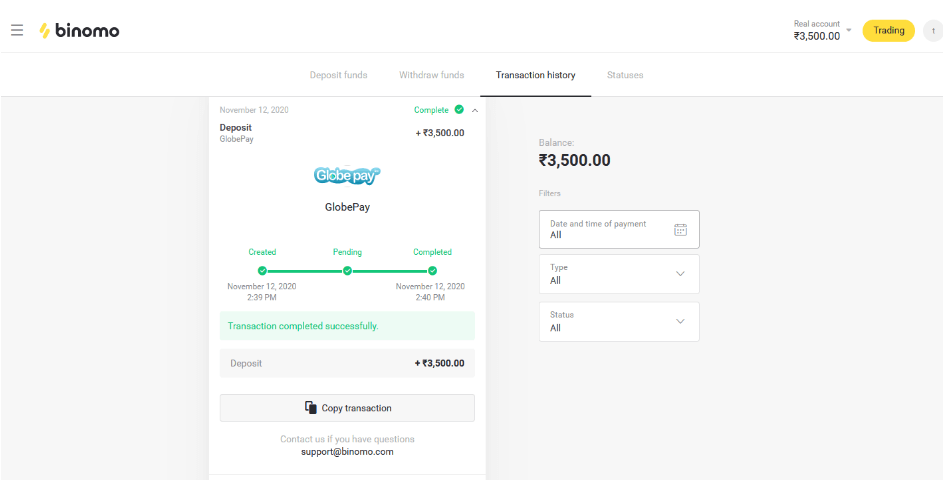Click the copy icon beside Copy transaction

pos(310,408)
